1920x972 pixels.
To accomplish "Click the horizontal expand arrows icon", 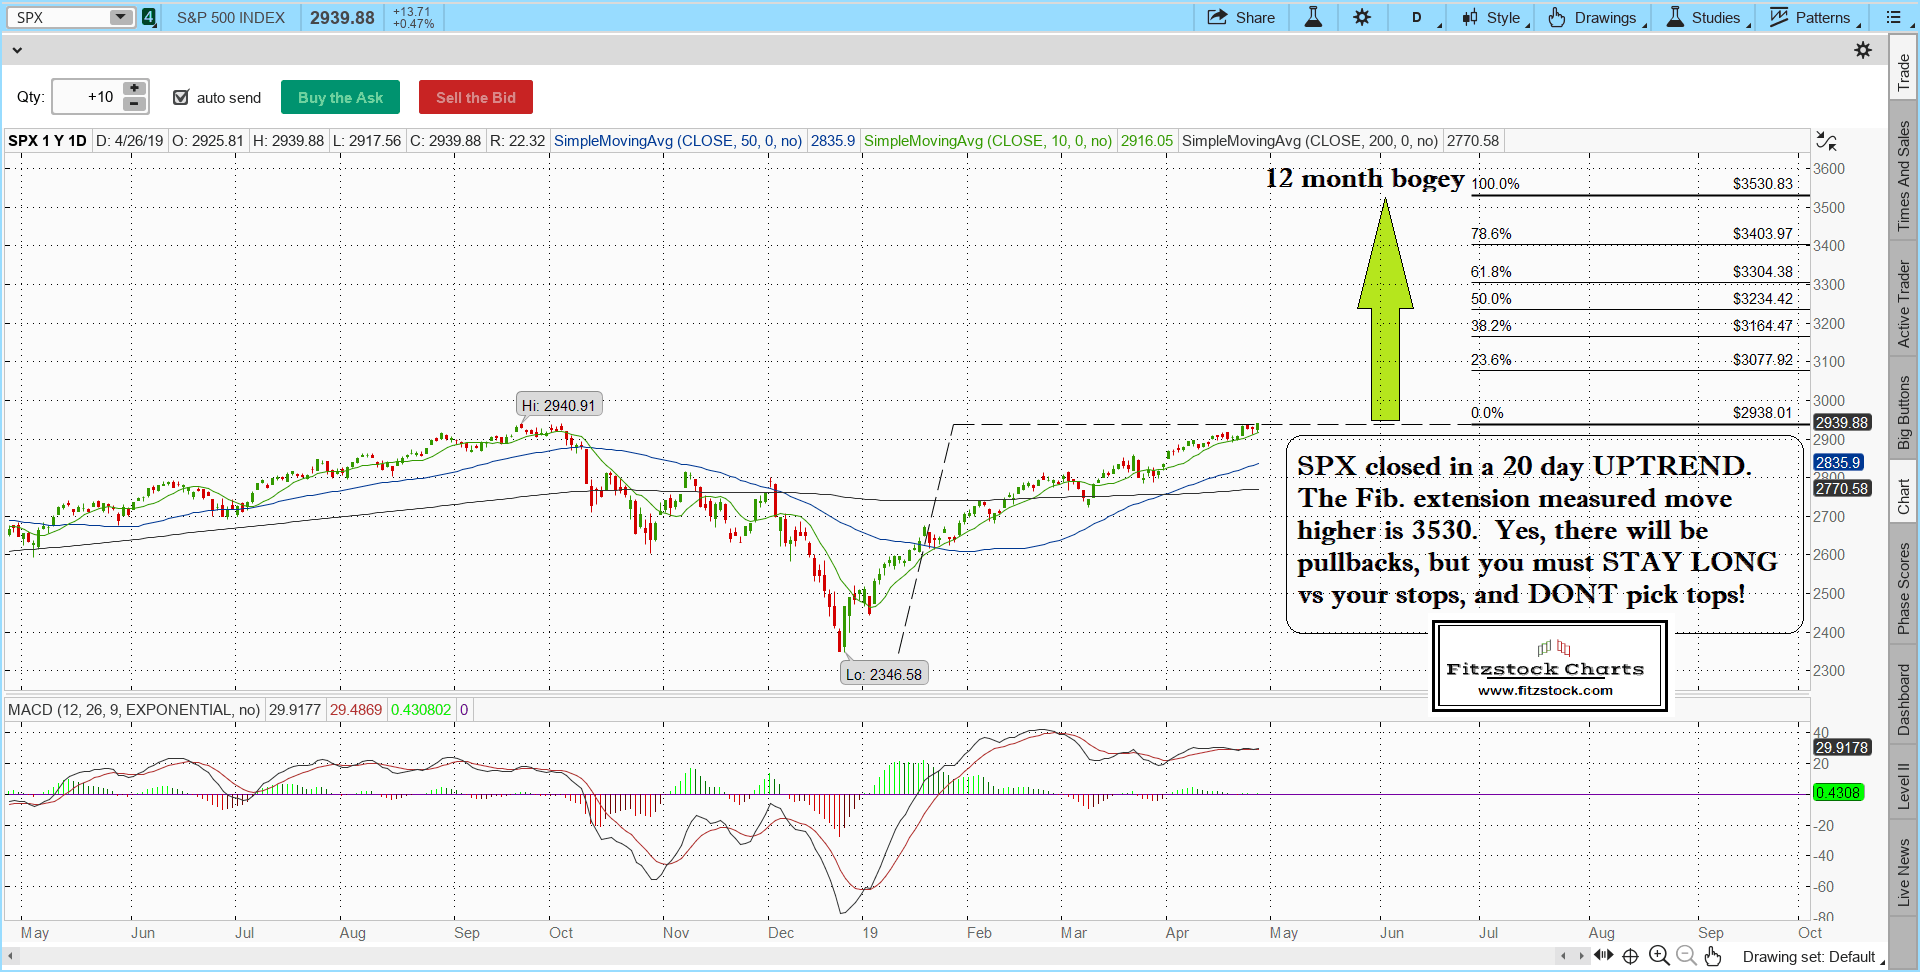I will [1603, 956].
